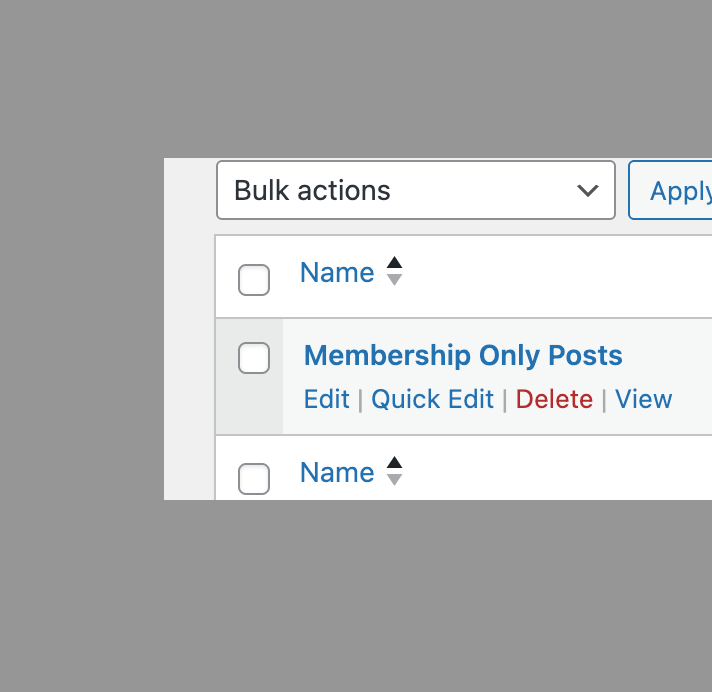Open the Membership Only Posts category

(463, 355)
